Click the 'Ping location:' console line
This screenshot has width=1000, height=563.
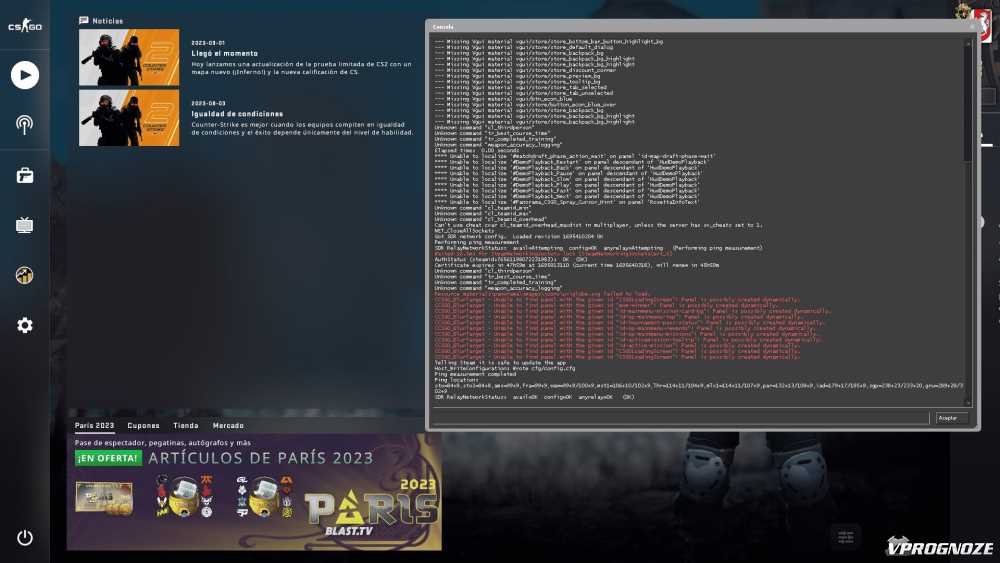(x=456, y=380)
